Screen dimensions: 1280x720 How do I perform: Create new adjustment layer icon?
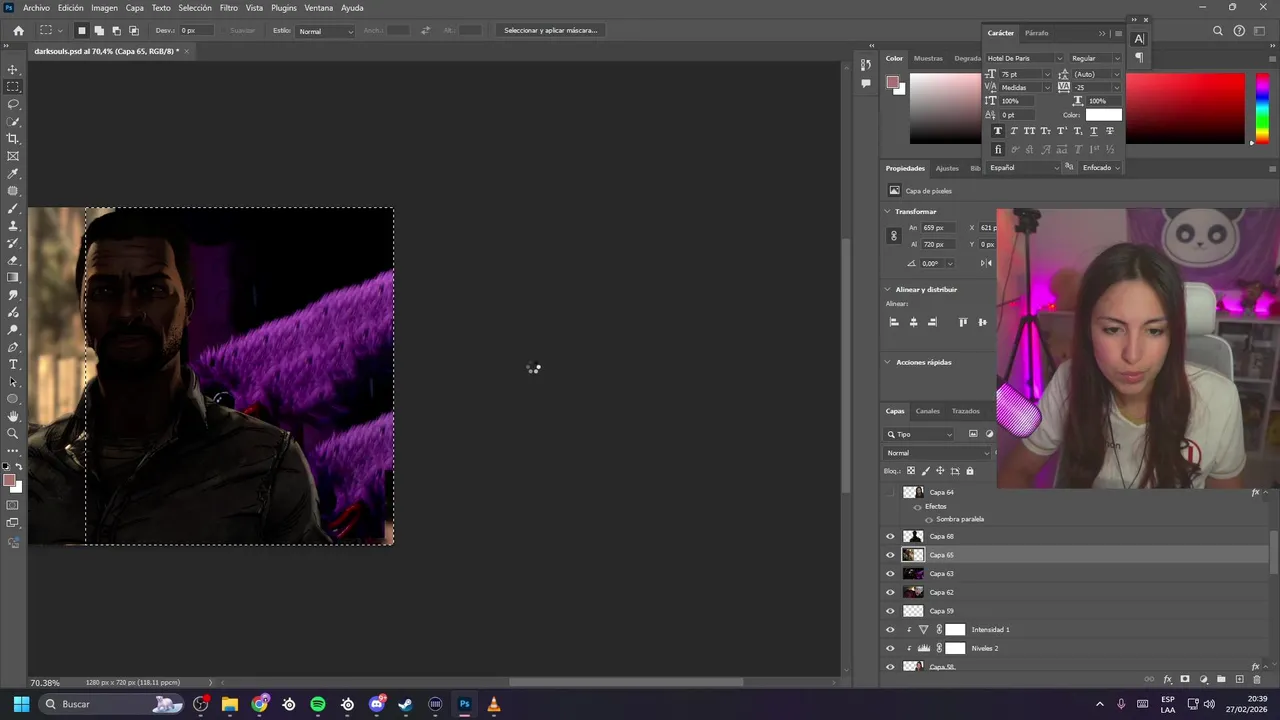1203,680
